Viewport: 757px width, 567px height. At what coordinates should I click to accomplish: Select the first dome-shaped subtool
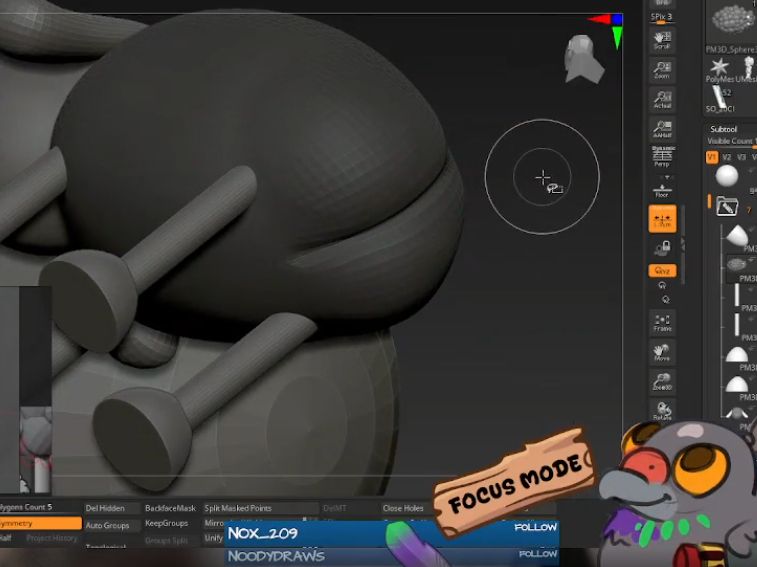coord(737,354)
